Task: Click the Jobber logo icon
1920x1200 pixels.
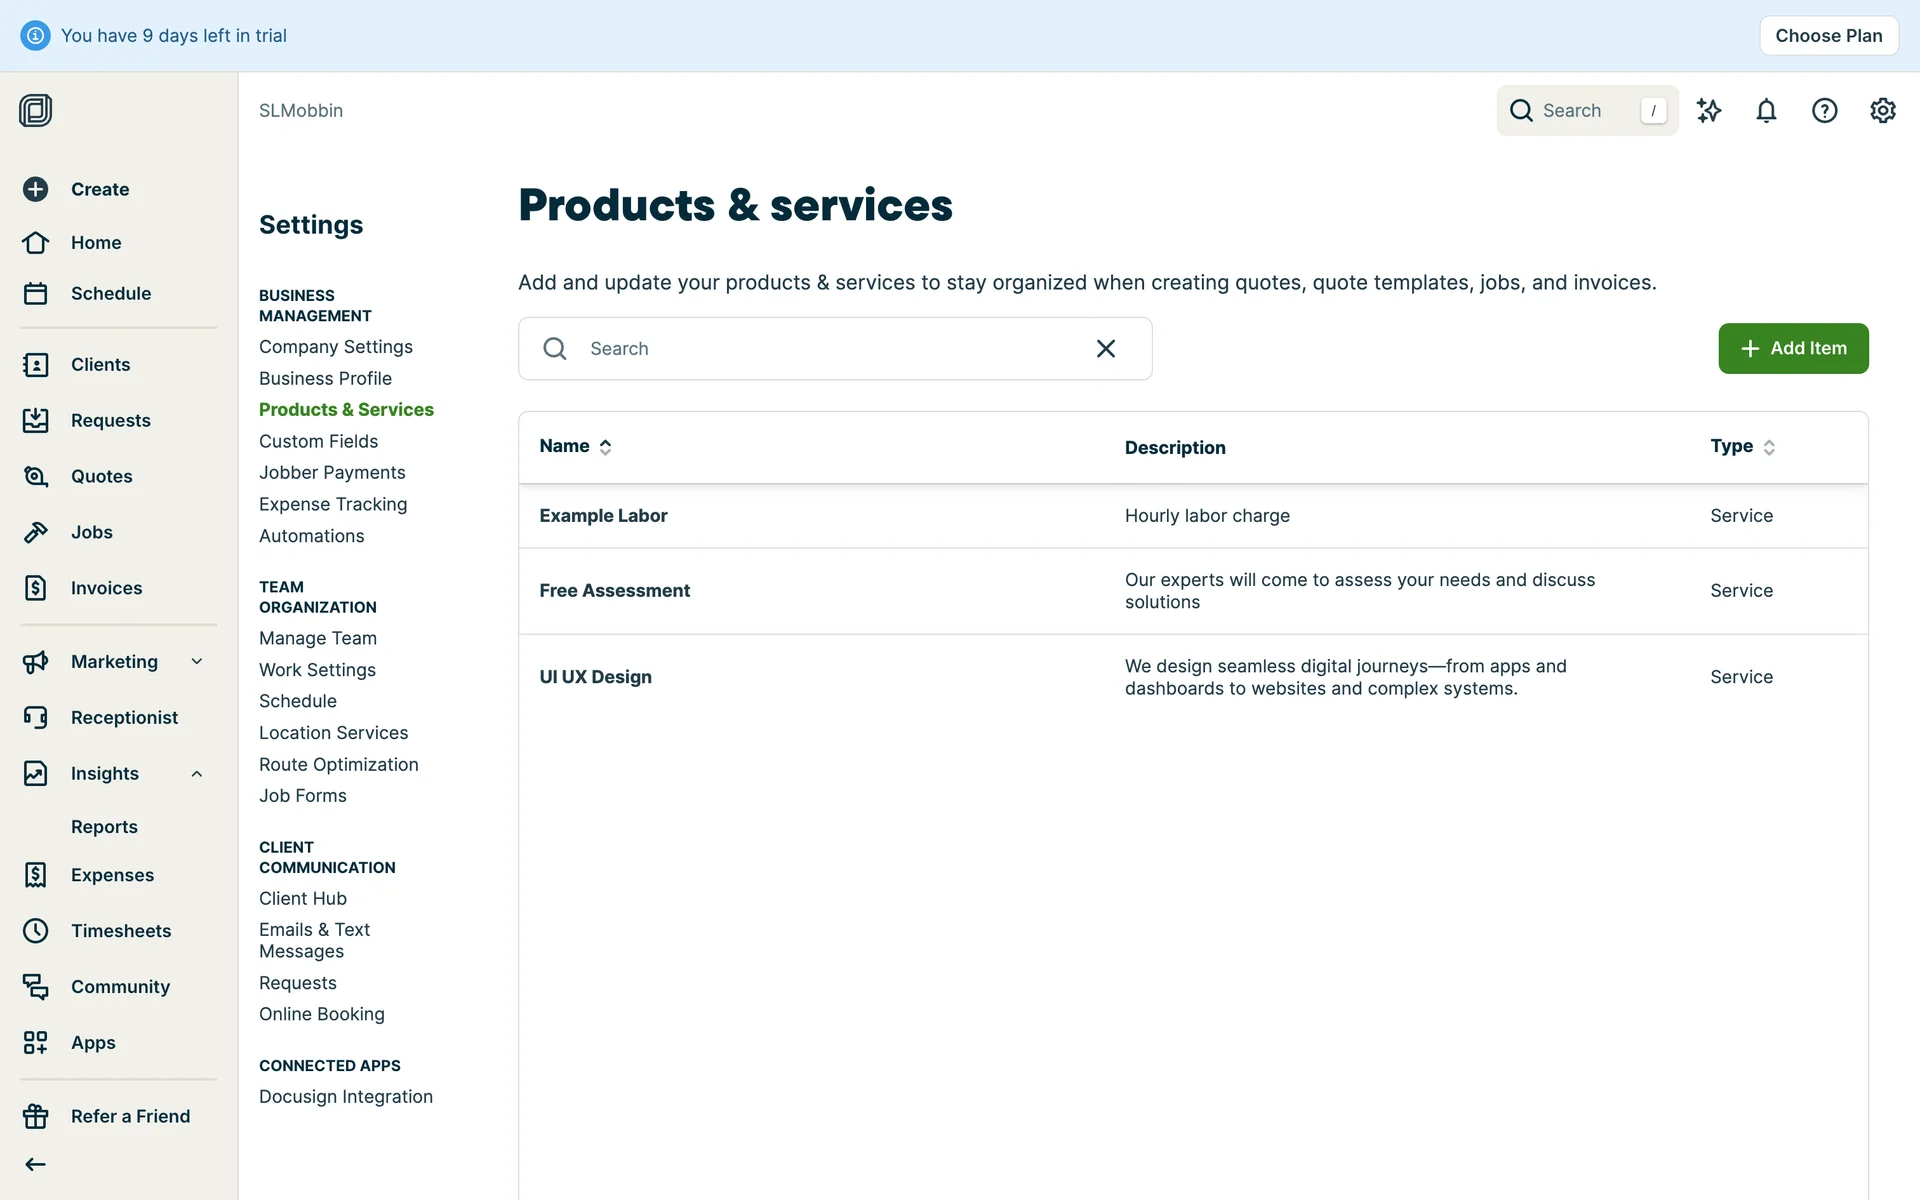Action: pyautogui.click(x=36, y=110)
